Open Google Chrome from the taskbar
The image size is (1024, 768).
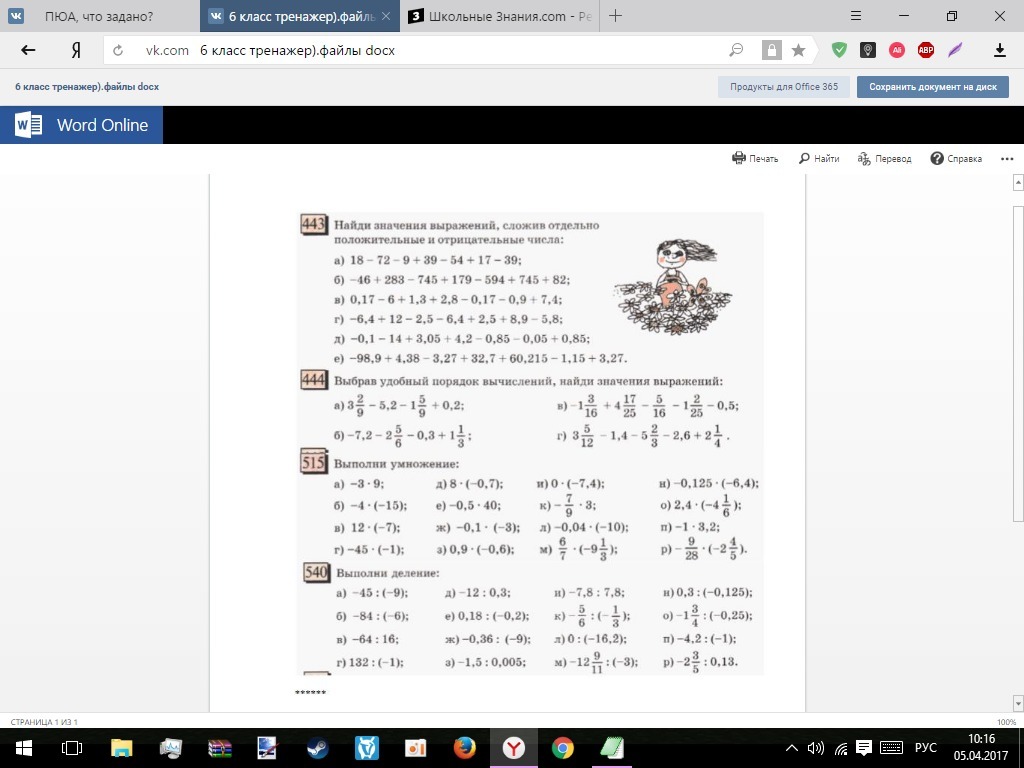coord(562,748)
